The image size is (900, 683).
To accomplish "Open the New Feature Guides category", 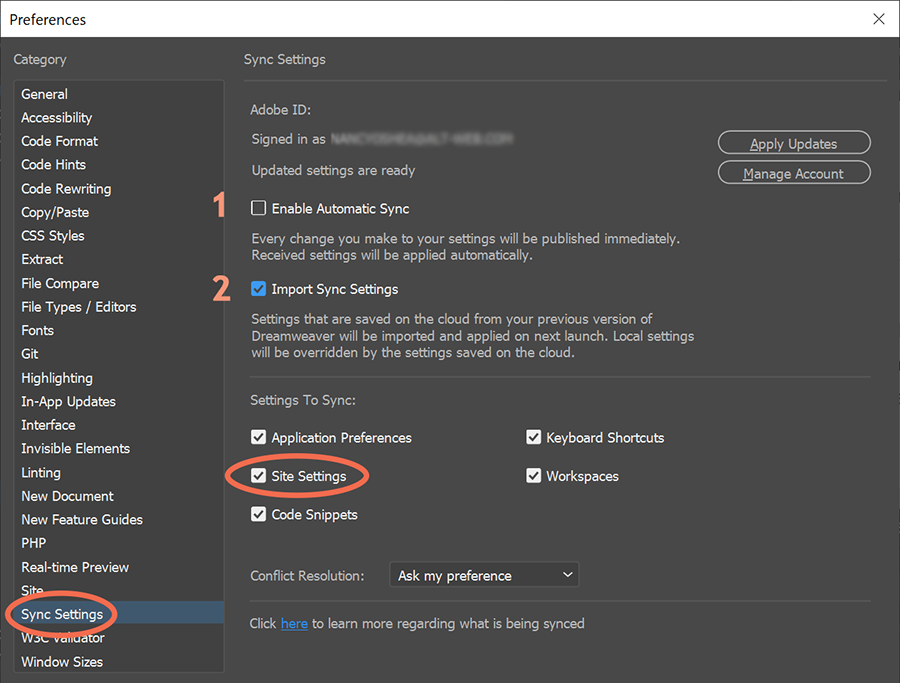I will point(119,520).
